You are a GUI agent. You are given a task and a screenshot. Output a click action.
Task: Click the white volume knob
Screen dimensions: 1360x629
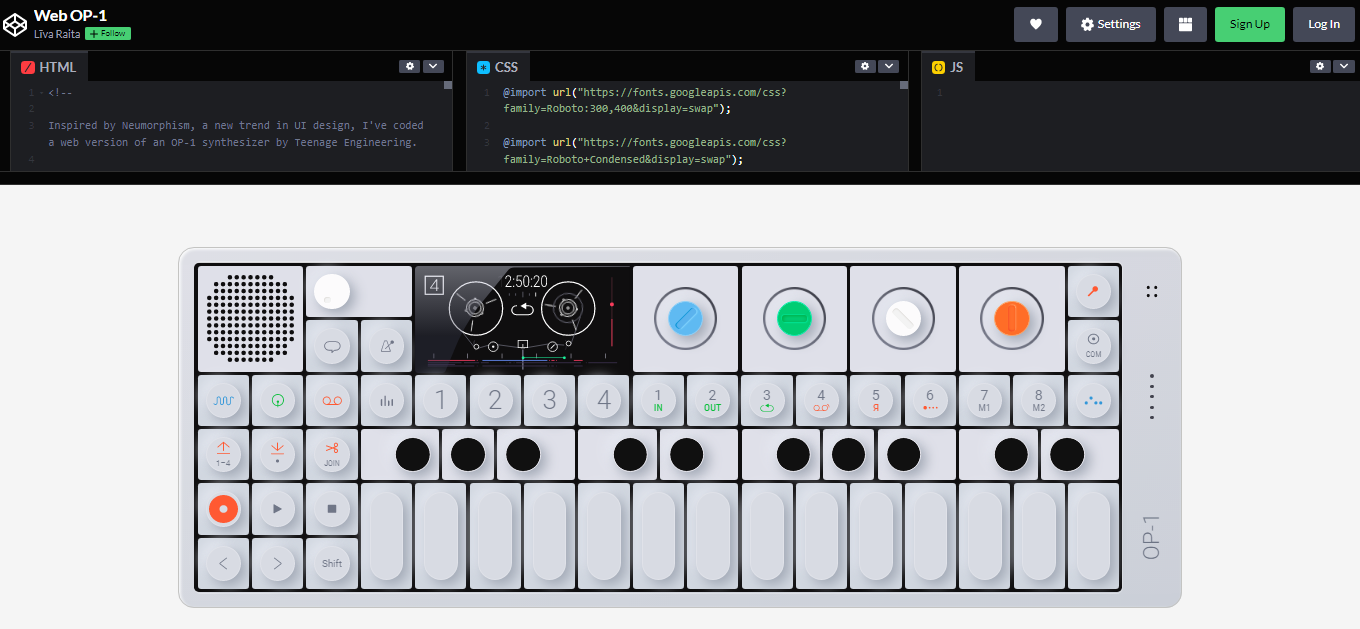(x=332, y=292)
